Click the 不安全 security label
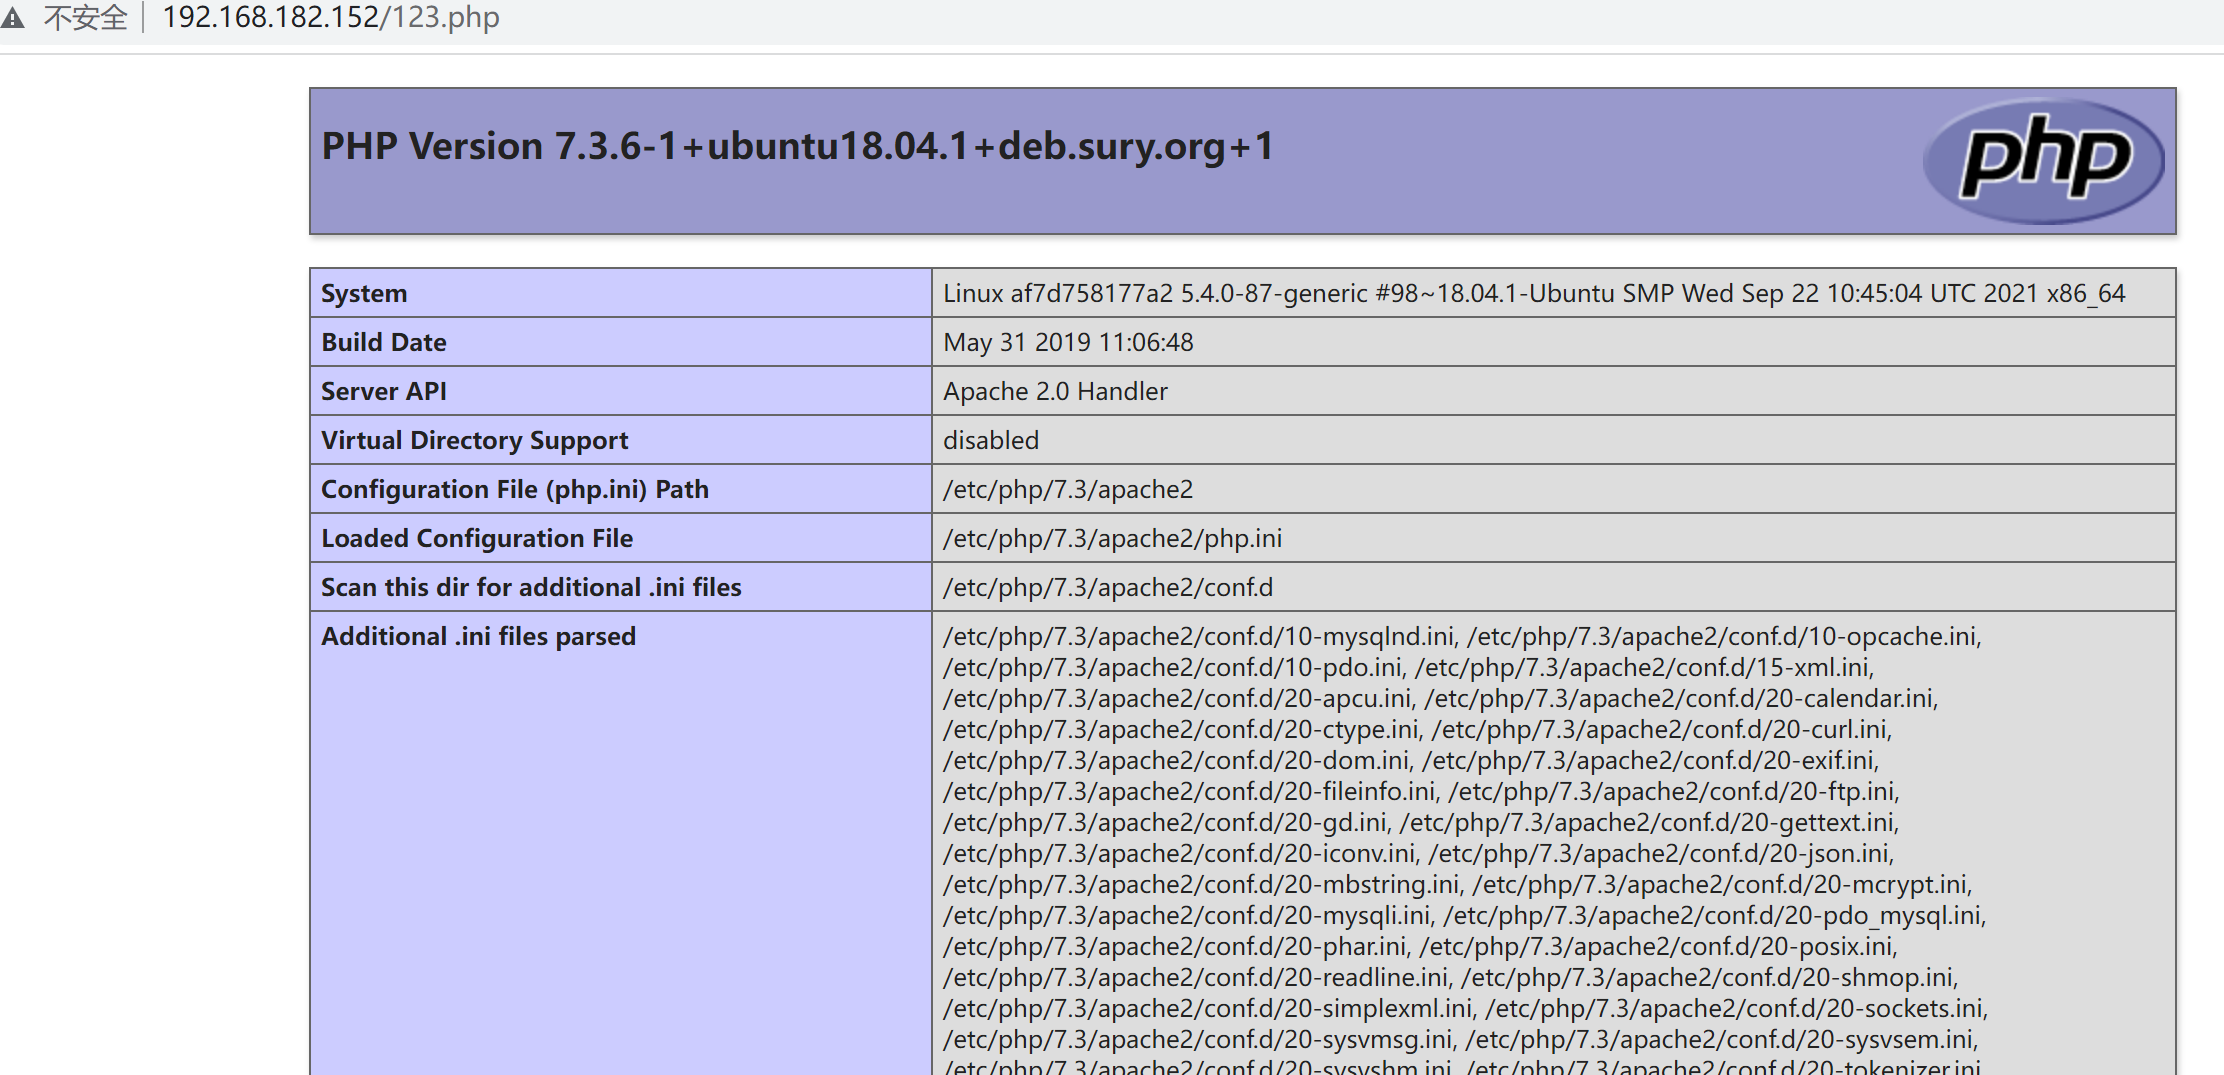2224x1075 pixels. click(85, 17)
